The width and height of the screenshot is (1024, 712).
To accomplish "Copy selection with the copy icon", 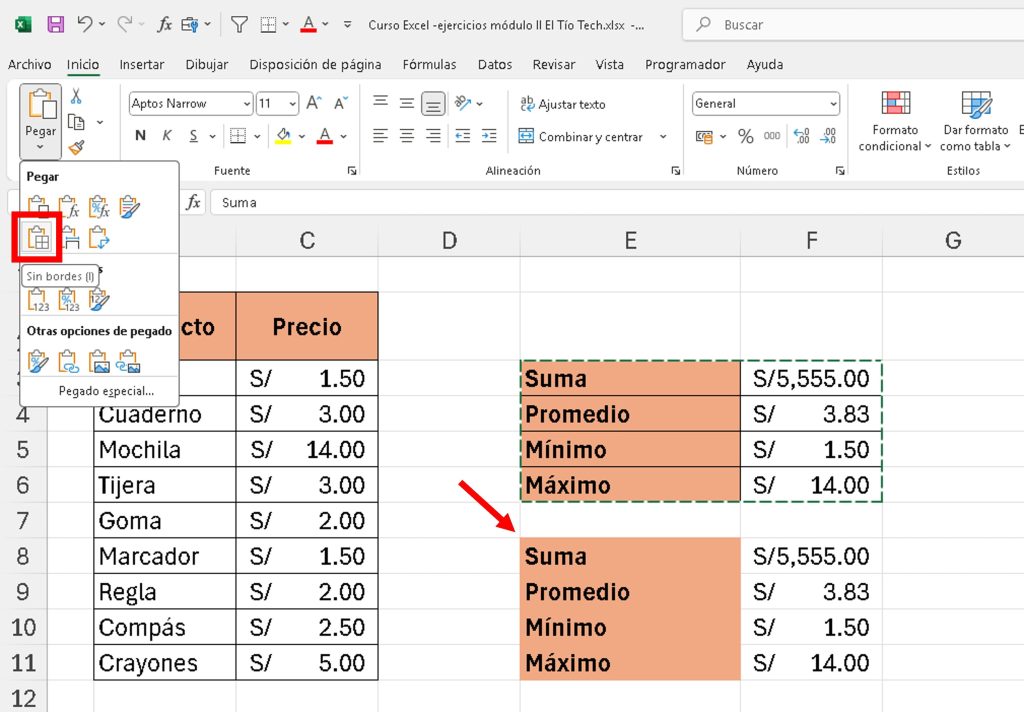I will (x=76, y=122).
